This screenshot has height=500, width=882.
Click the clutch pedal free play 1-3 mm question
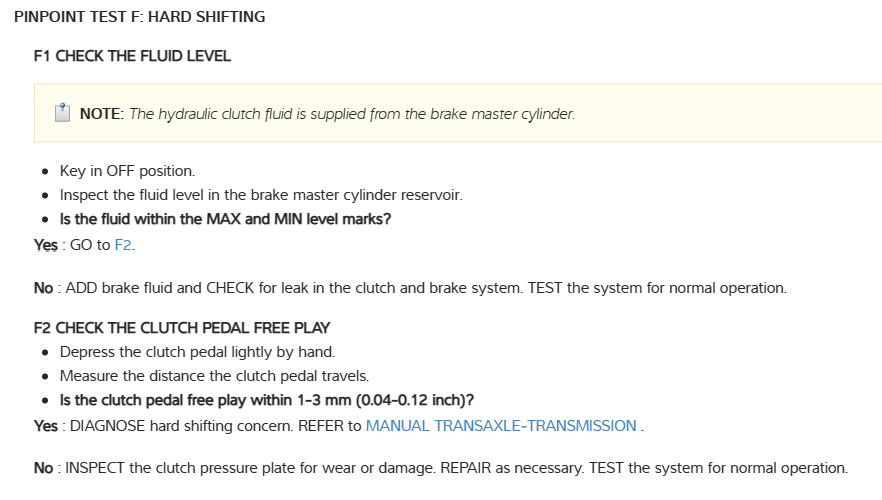coord(266,401)
